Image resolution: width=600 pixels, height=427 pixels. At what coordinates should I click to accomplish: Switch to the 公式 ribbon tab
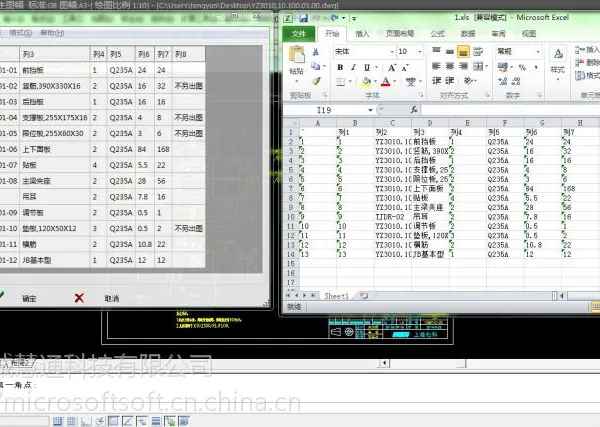click(437, 34)
